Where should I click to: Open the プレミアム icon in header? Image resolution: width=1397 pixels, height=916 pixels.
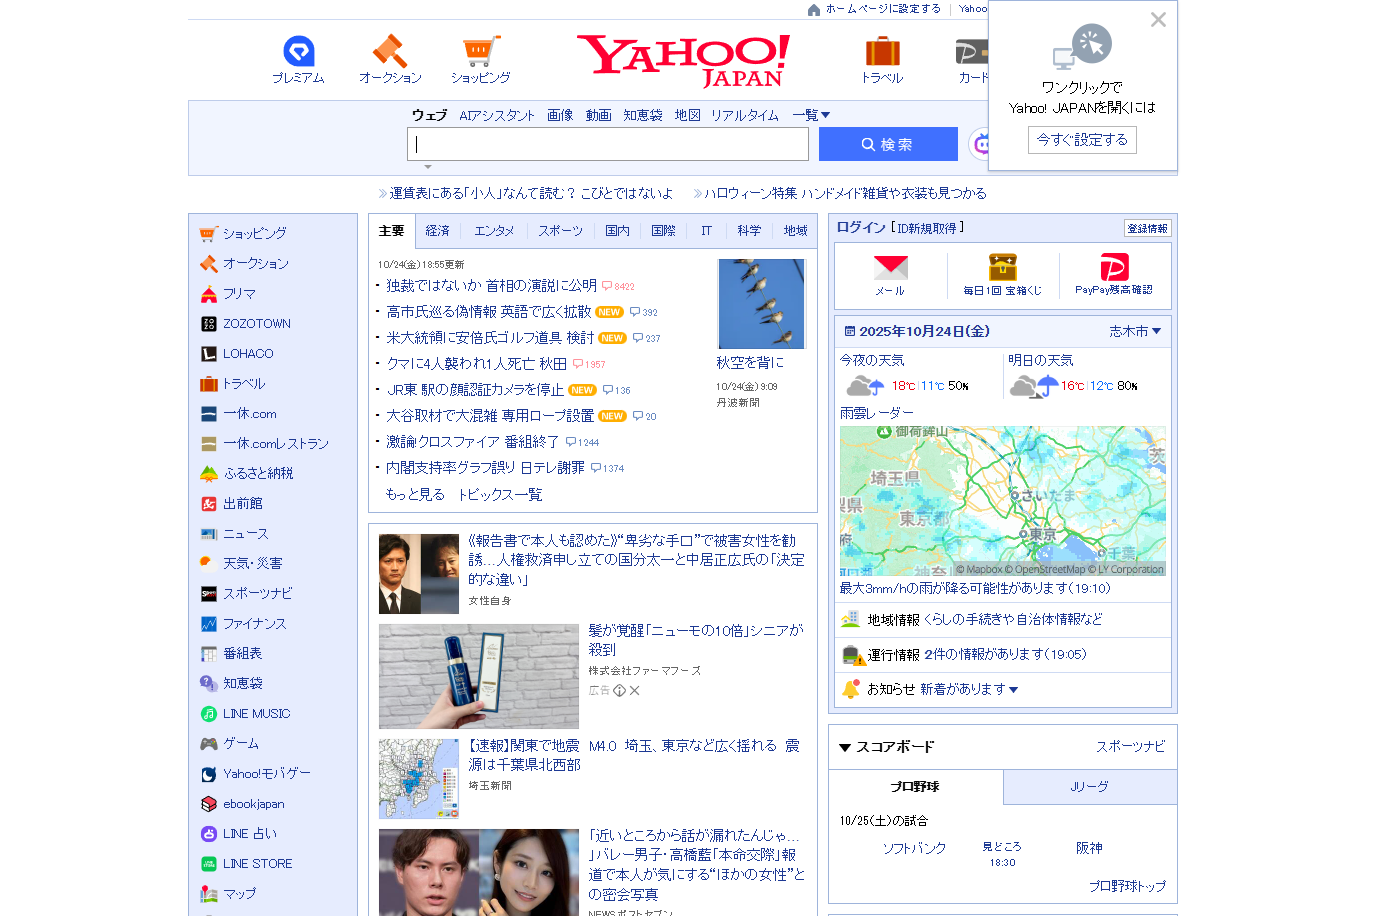point(298,51)
